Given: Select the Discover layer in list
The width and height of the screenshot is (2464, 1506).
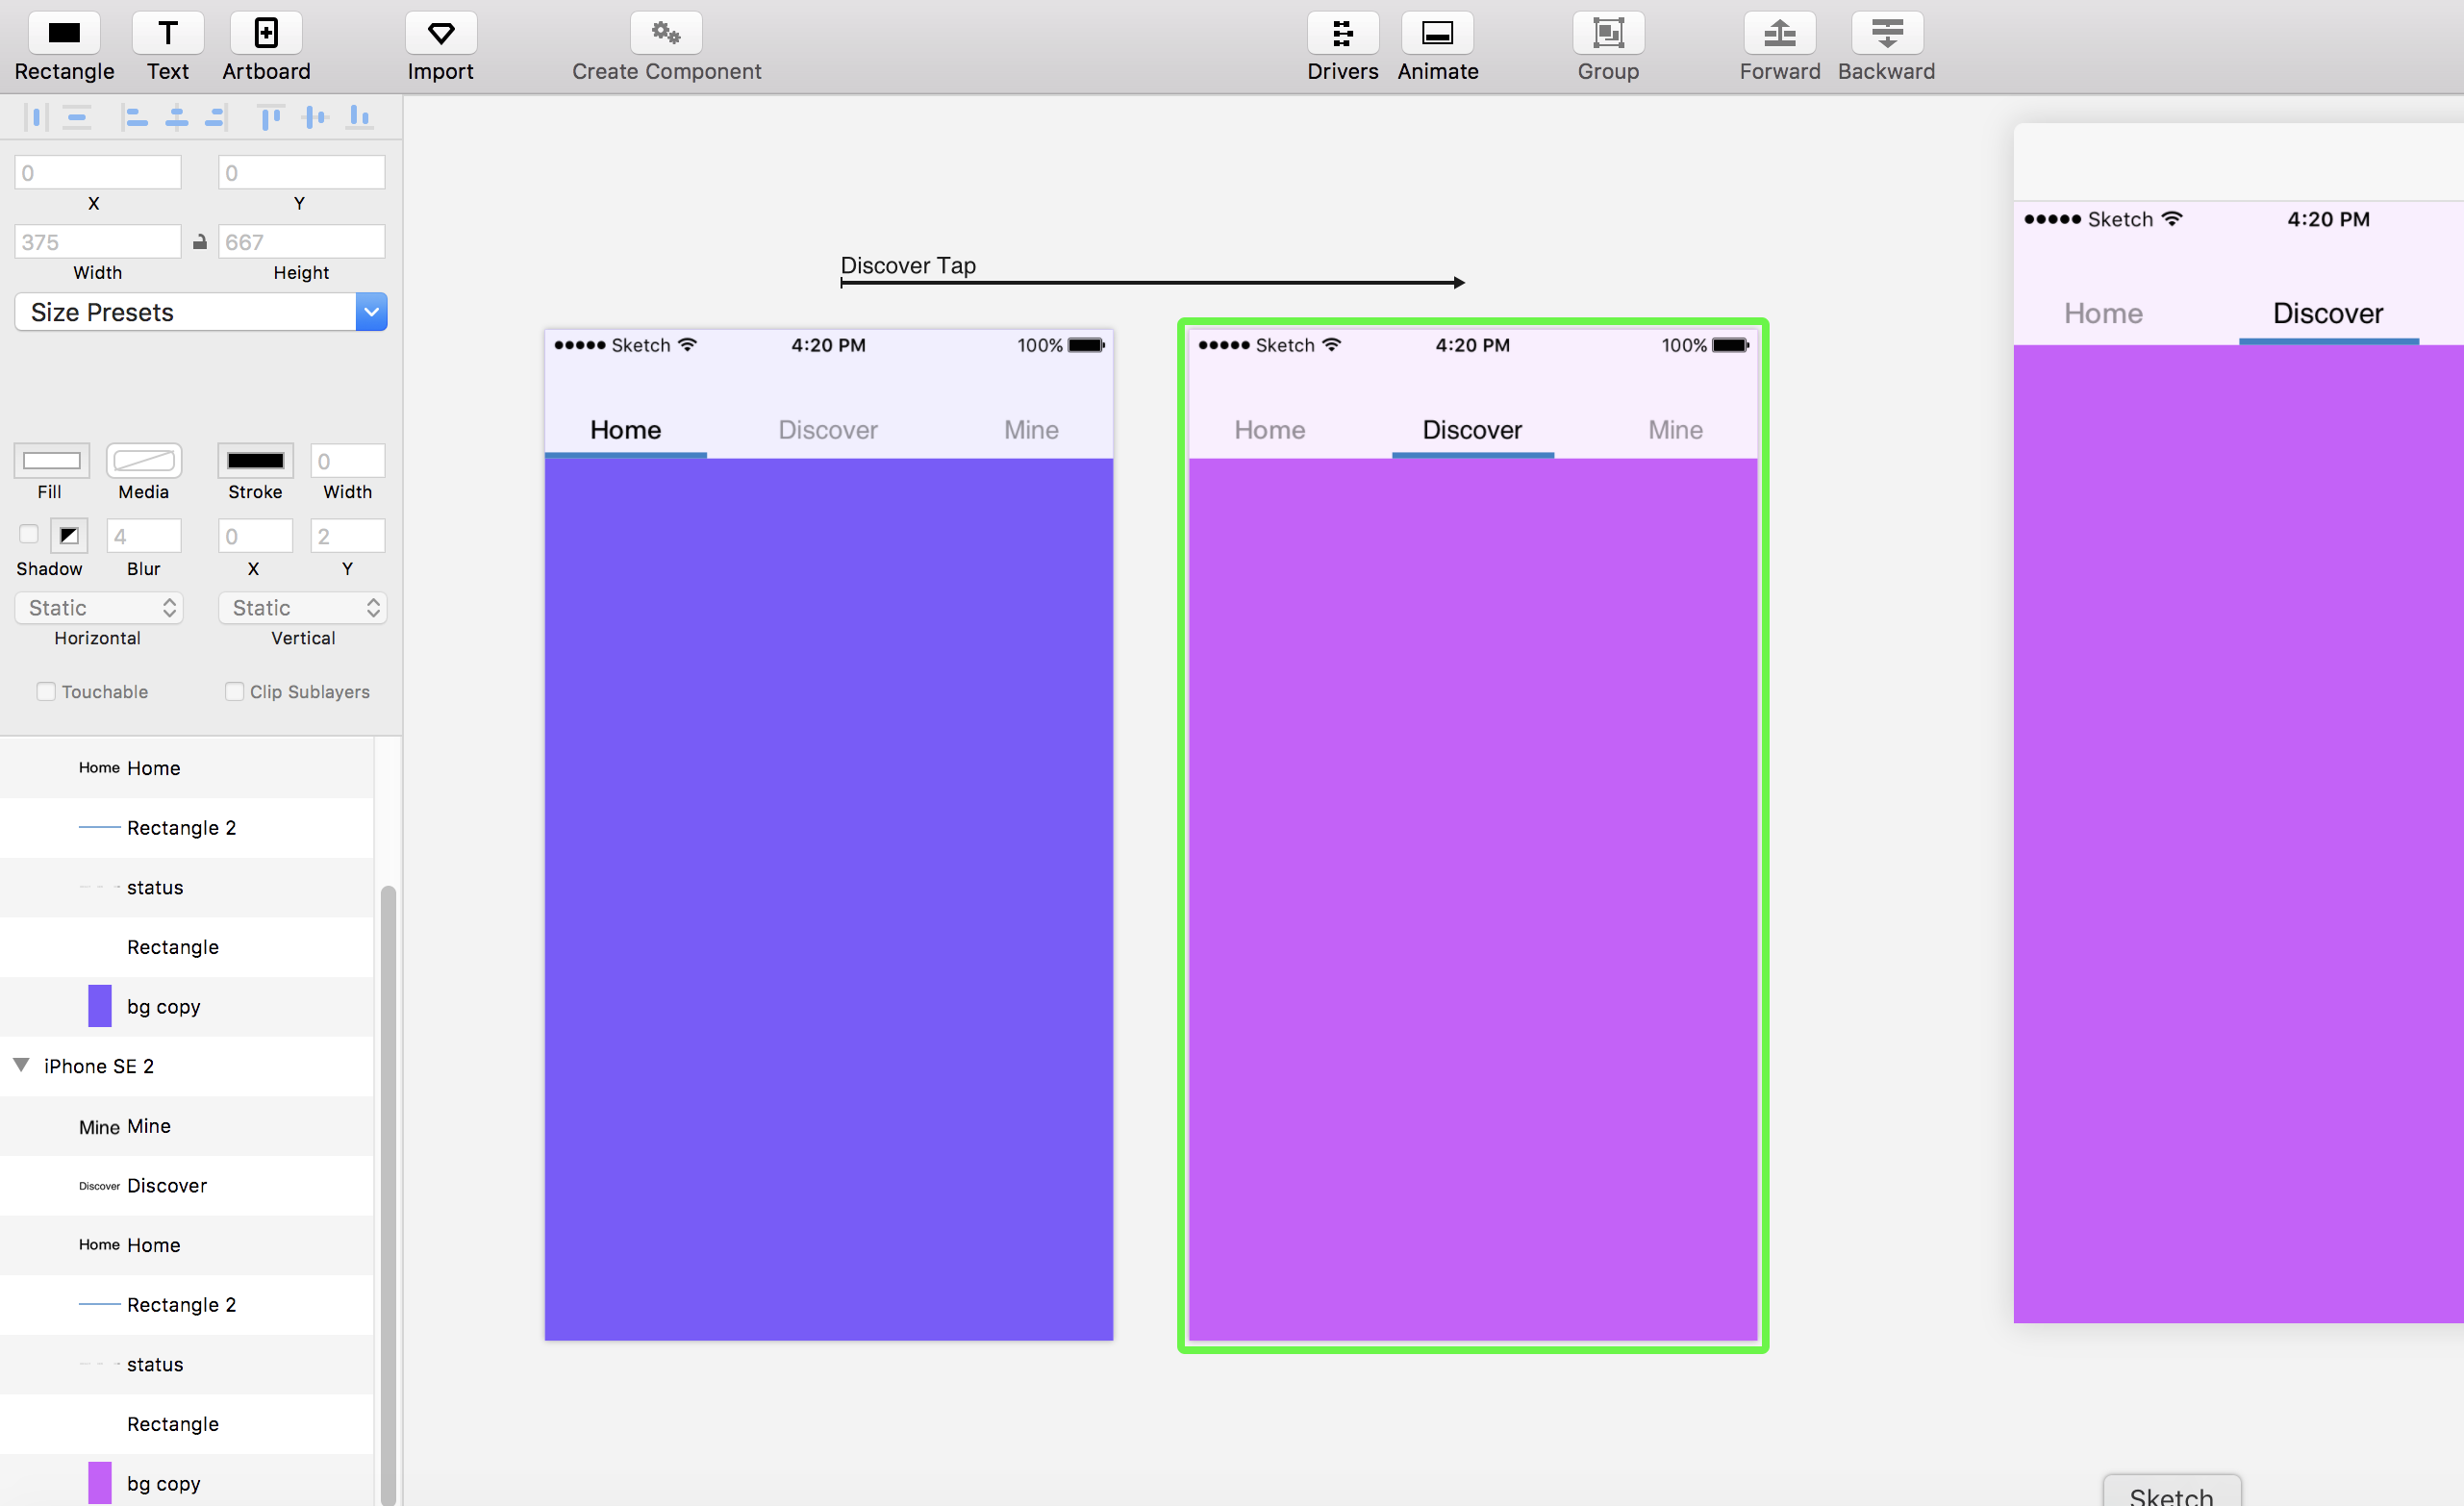Looking at the screenshot, I should 187,1186.
